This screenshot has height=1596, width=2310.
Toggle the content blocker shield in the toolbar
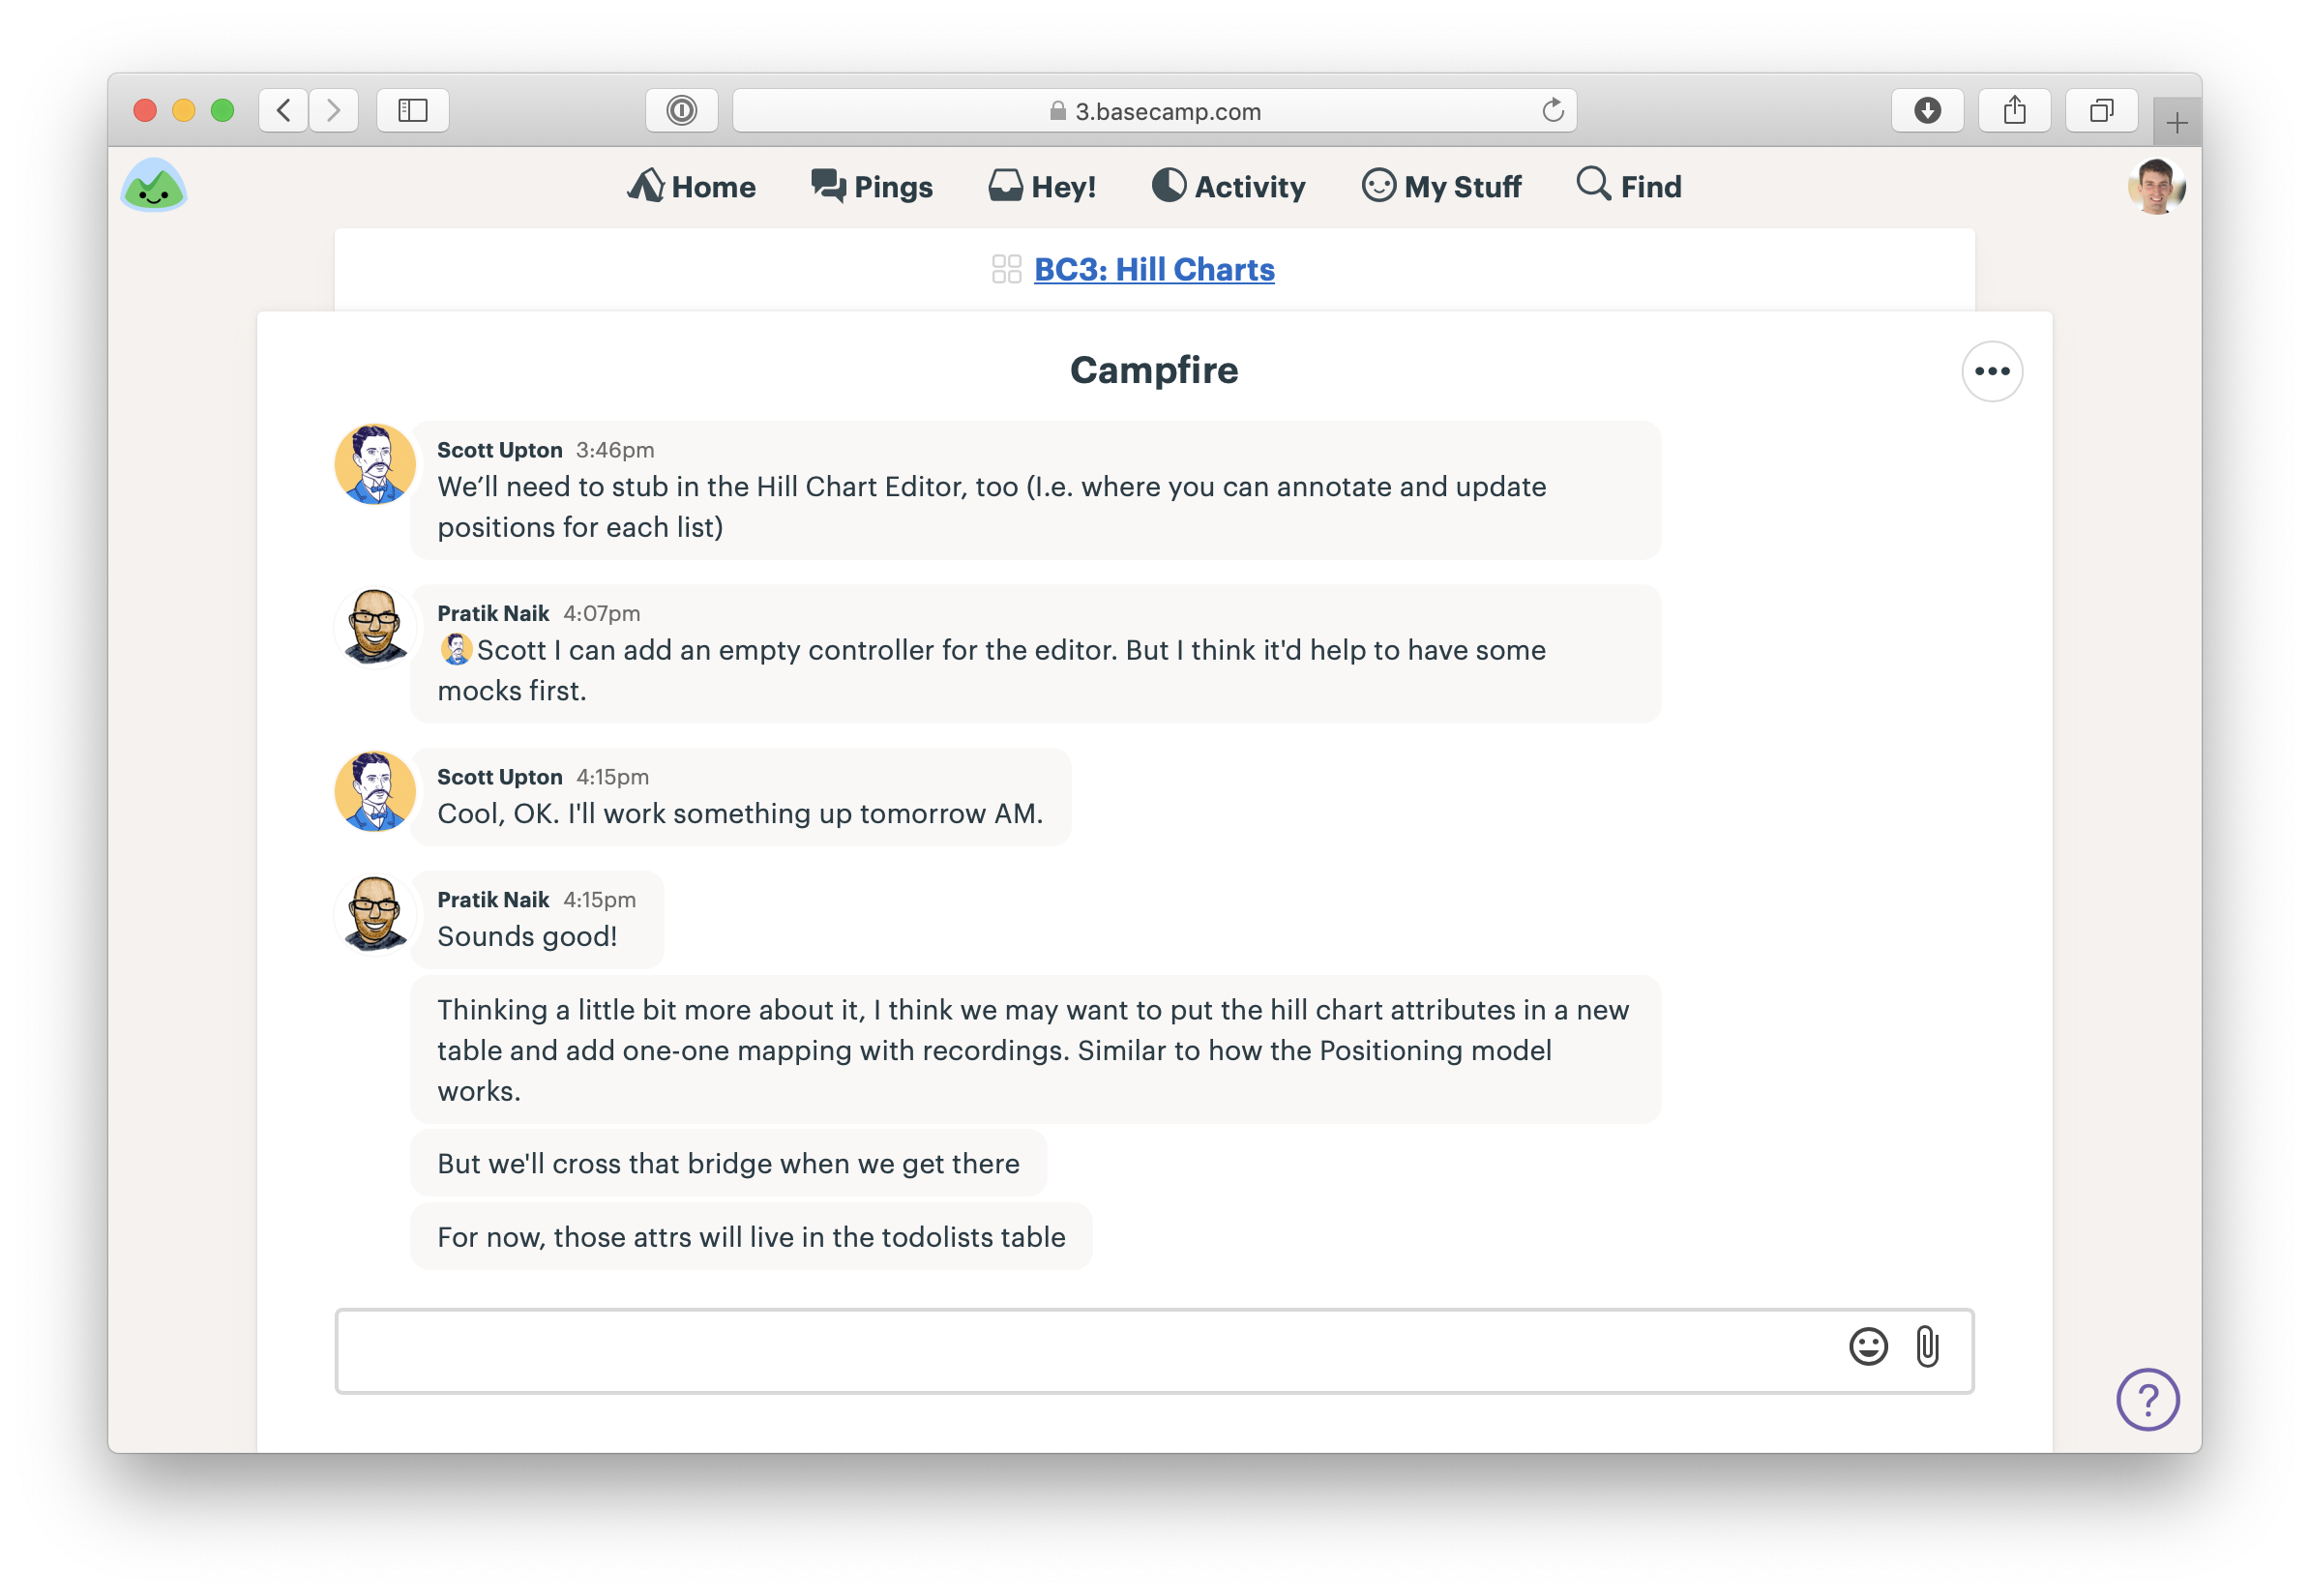tap(682, 111)
